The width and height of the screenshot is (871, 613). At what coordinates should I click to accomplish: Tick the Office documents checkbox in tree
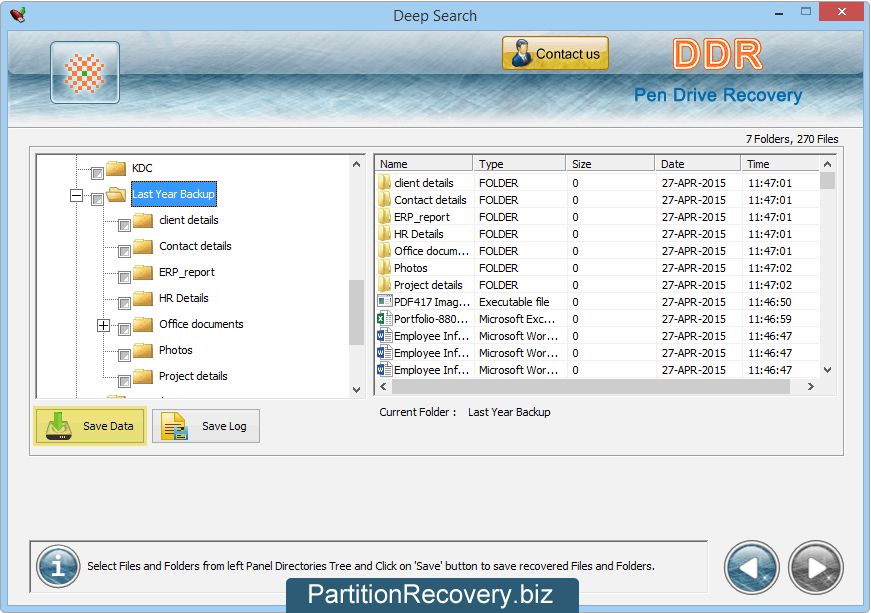click(x=124, y=330)
